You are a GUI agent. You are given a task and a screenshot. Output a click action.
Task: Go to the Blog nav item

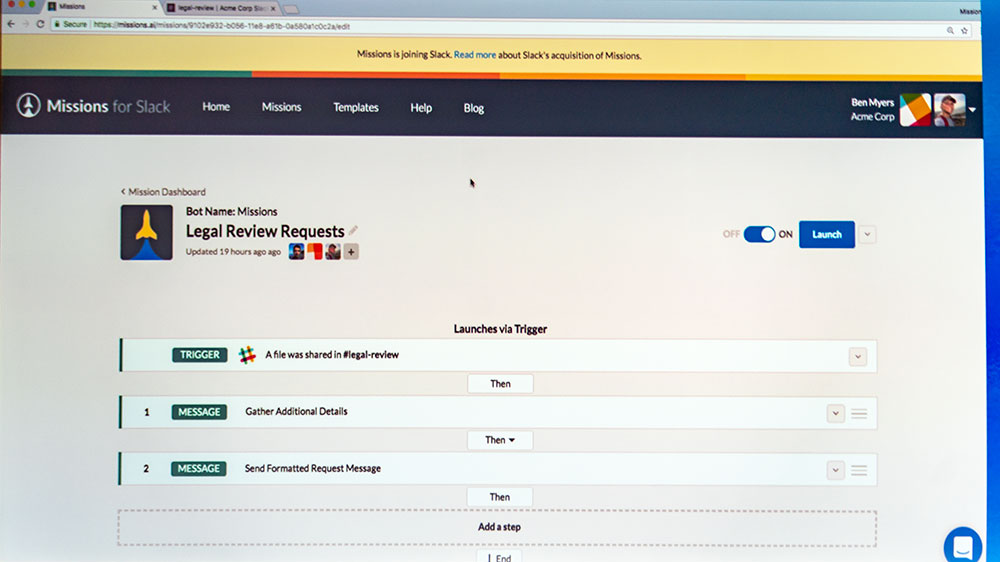pyautogui.click(x=473, y=108)
